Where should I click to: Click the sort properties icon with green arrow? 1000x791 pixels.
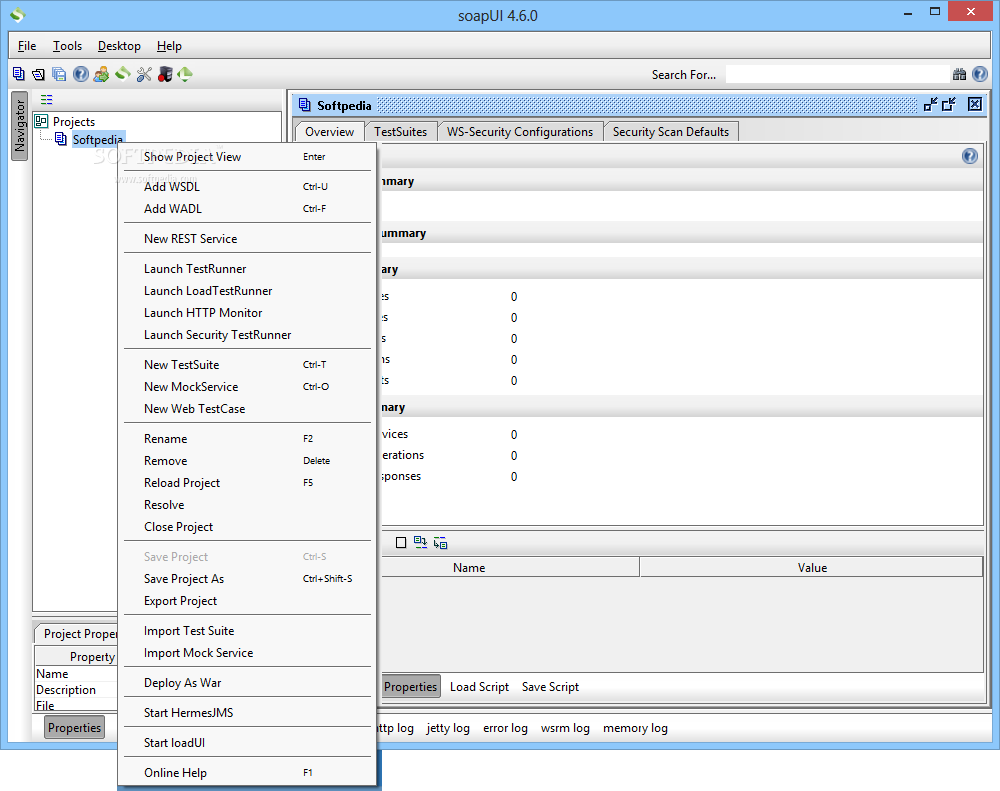click(420, 542)
